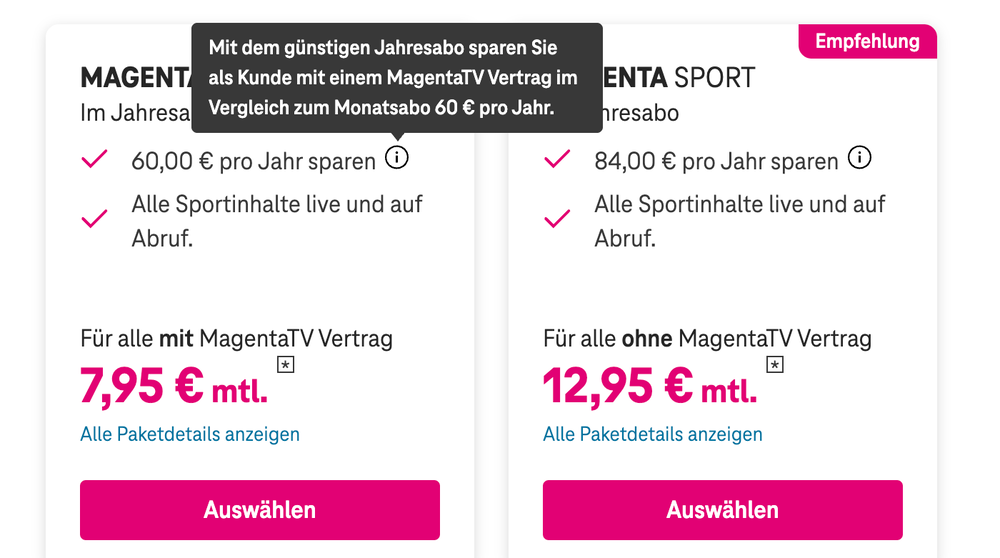Click Sportinhalte checkmark in the 7,95 € card
This screenshot has width=1000, height=558.
point(95,219)
